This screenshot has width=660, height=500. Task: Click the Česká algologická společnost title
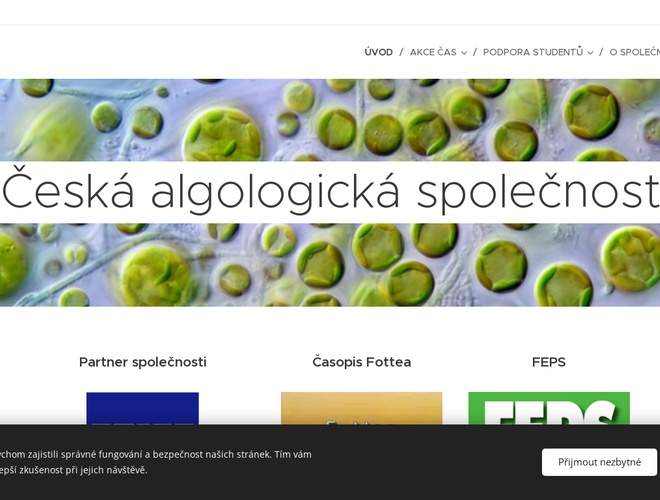(331, 192)
